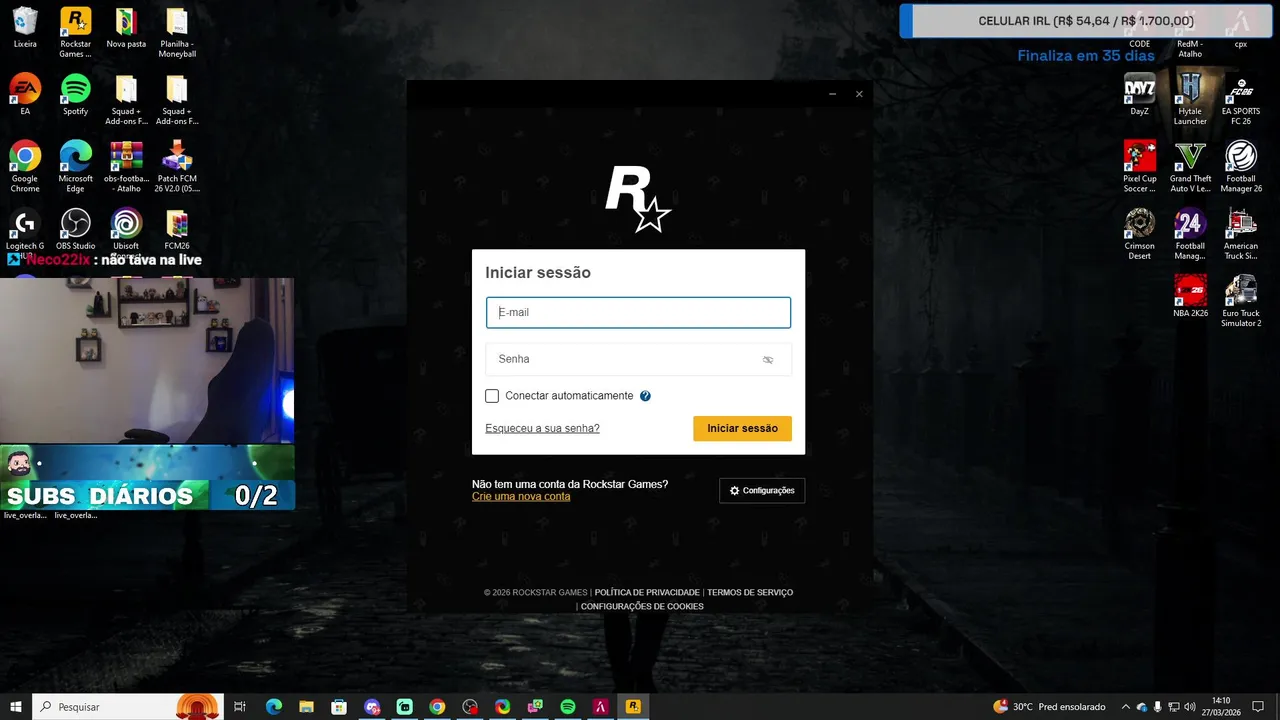Select the Rockstar Games desktop shortcut
The height and width of the screenshot is (720, 1280).
76,32
